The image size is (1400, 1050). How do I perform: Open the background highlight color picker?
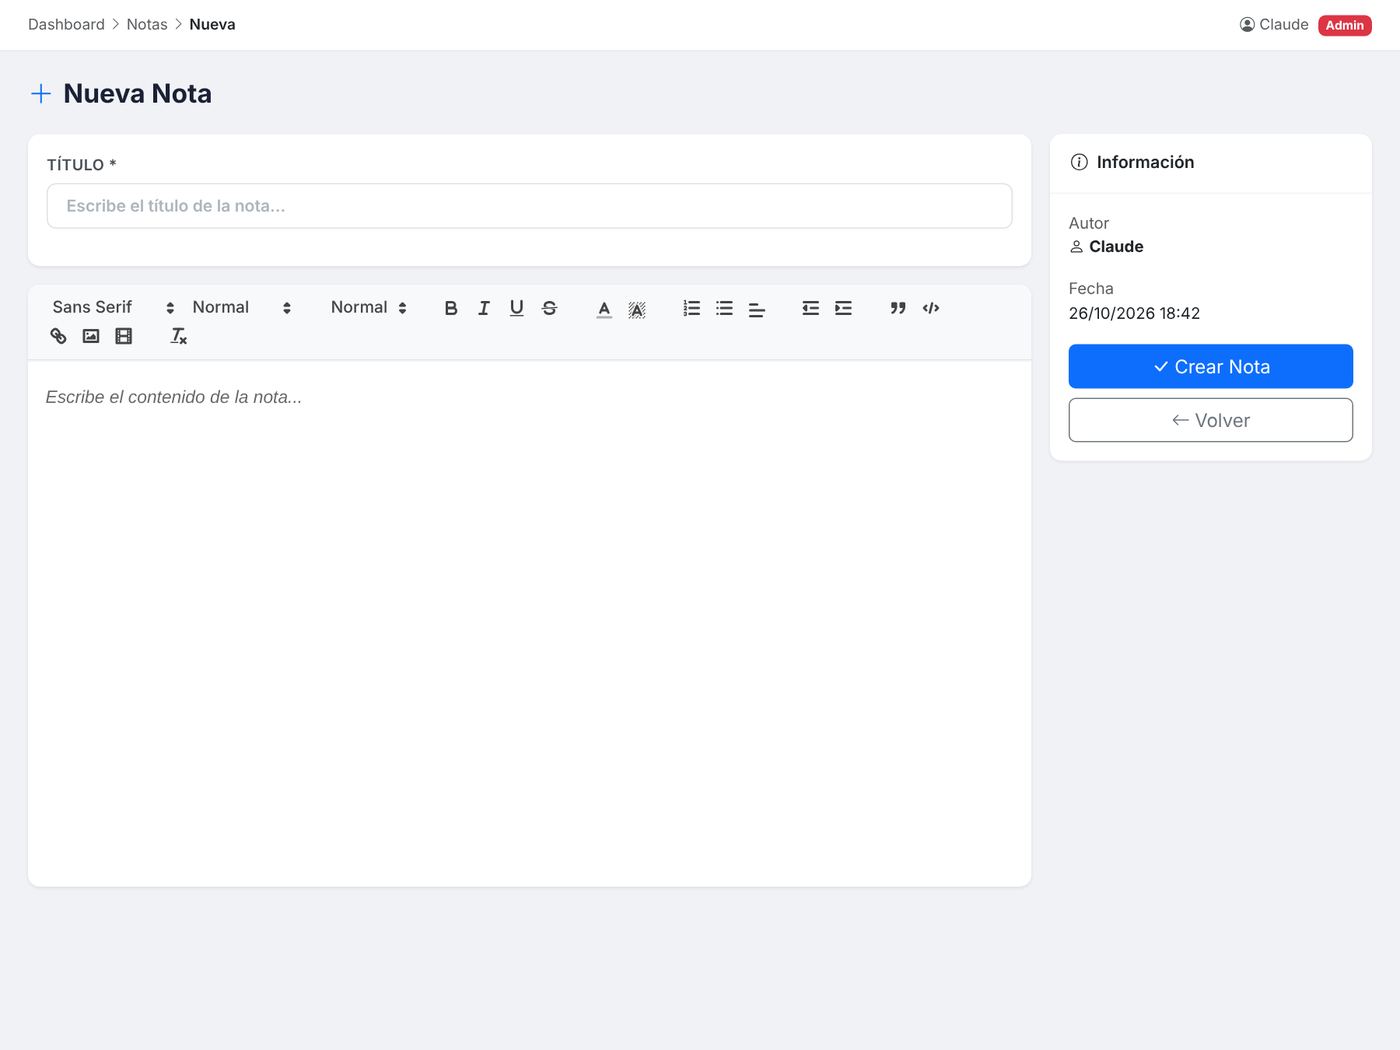[637, 308]
